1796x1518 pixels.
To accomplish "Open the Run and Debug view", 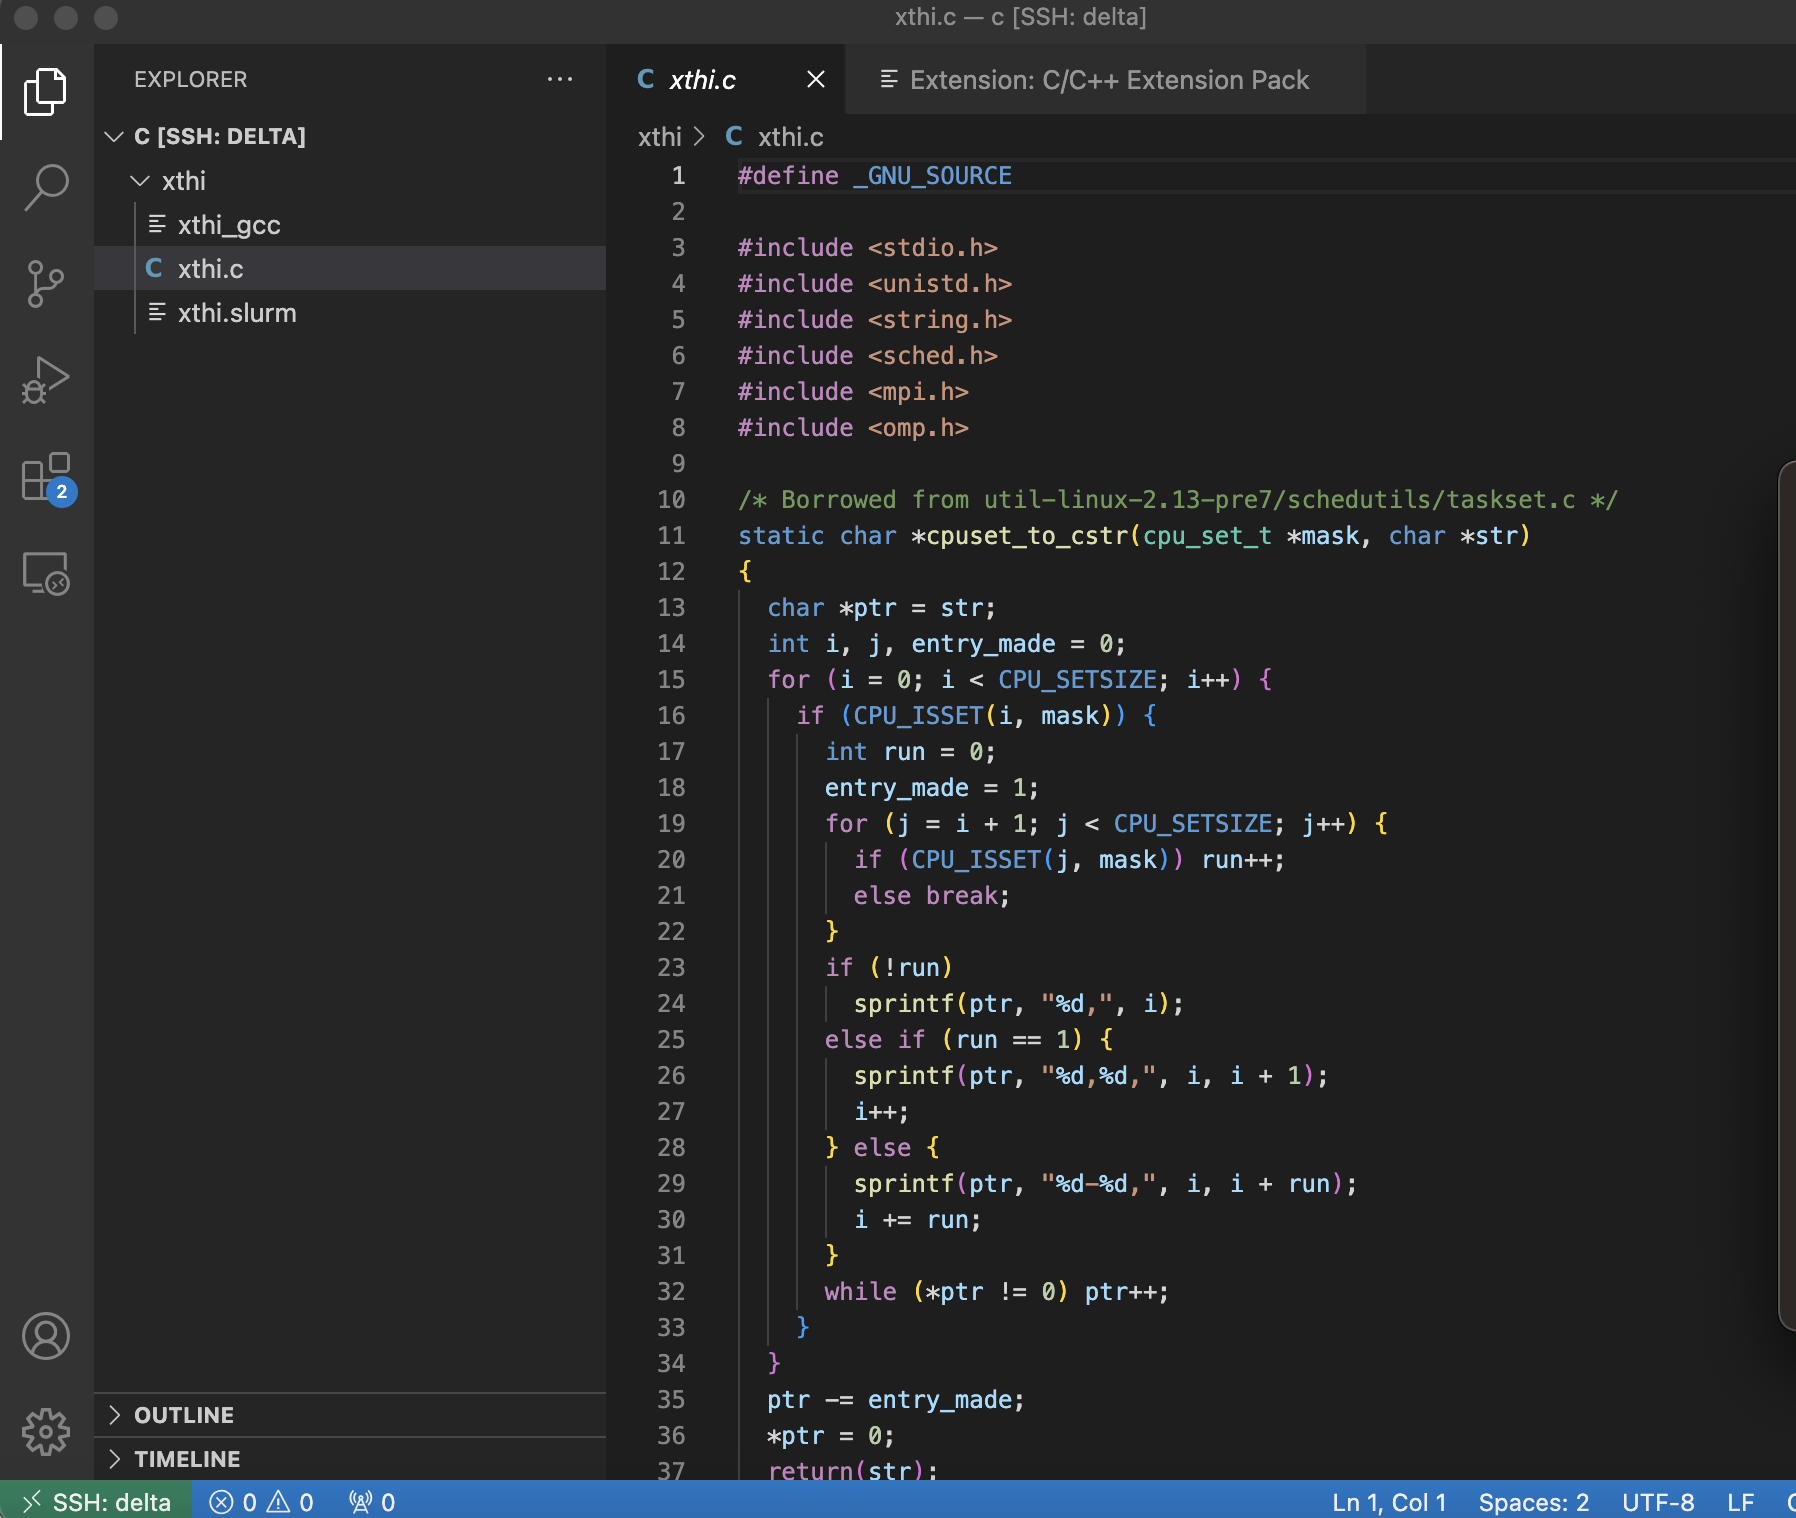I will click(46, 379).
